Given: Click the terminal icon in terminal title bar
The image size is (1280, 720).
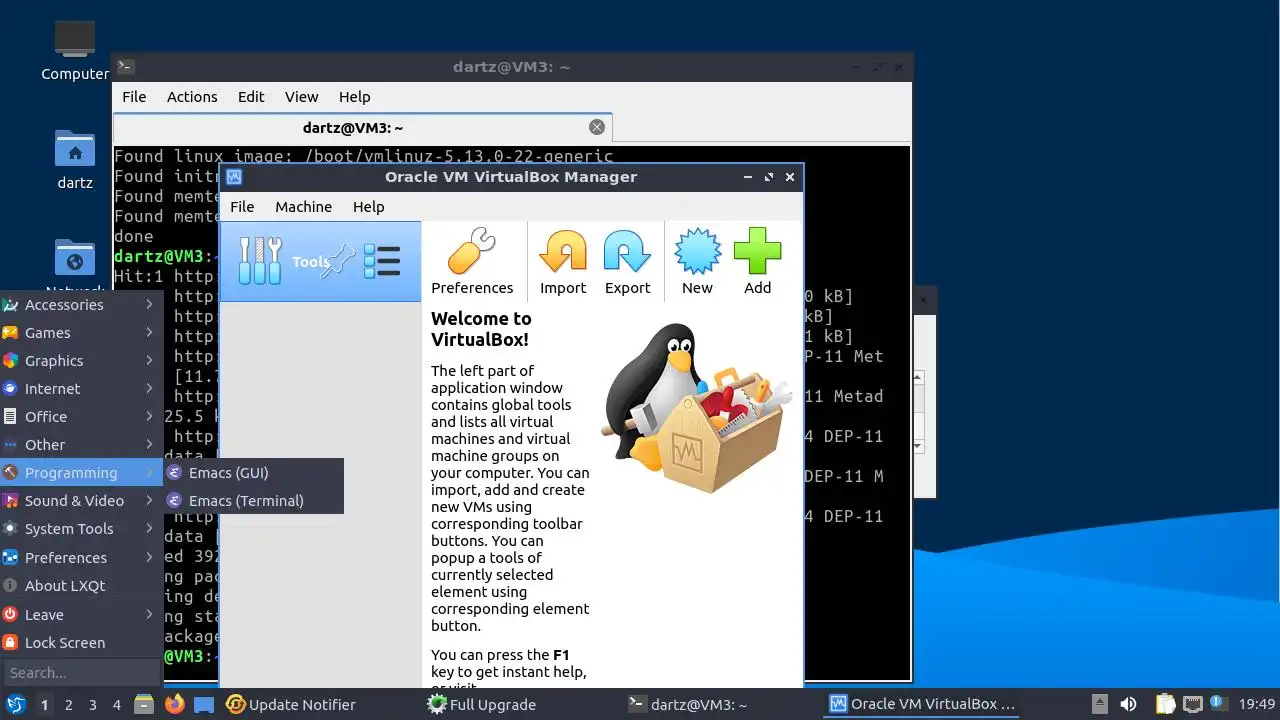Looking at the screenshot, I should pos(125,67).
